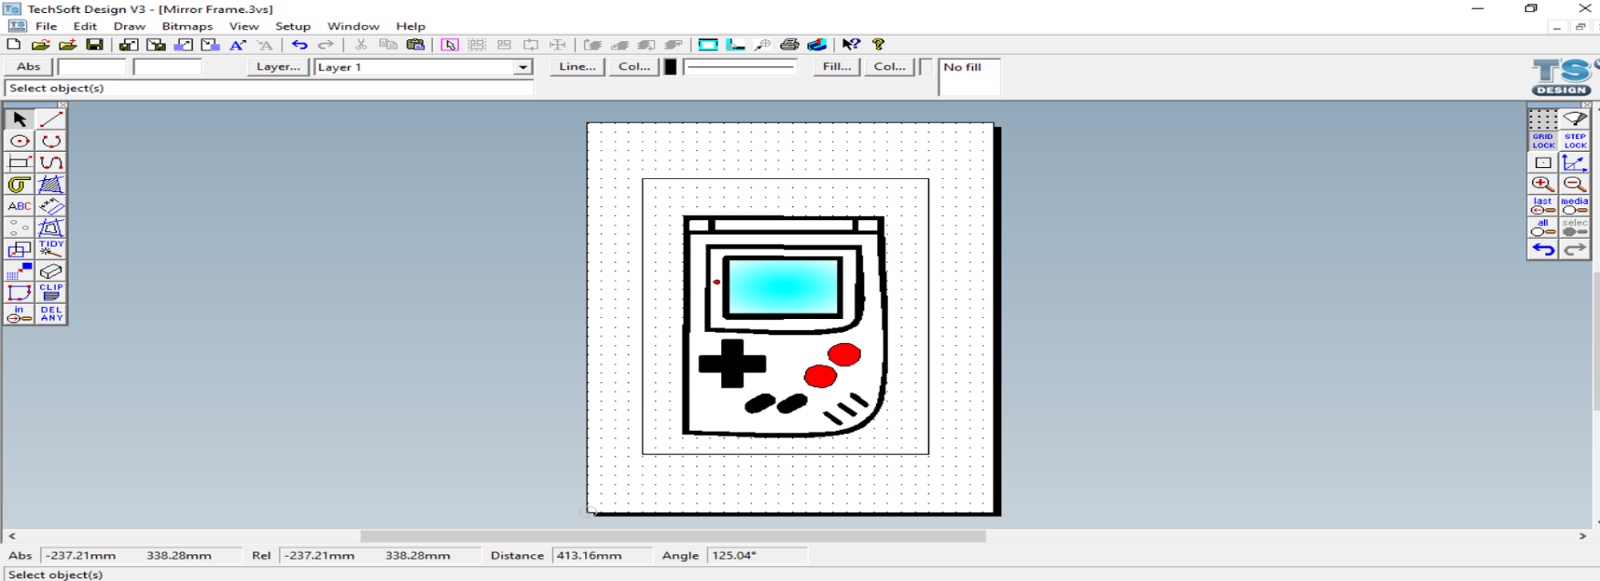Save the drawing with floppy disk icon
The width and height of the screenshot is (1600, 581).
[94, 44]
